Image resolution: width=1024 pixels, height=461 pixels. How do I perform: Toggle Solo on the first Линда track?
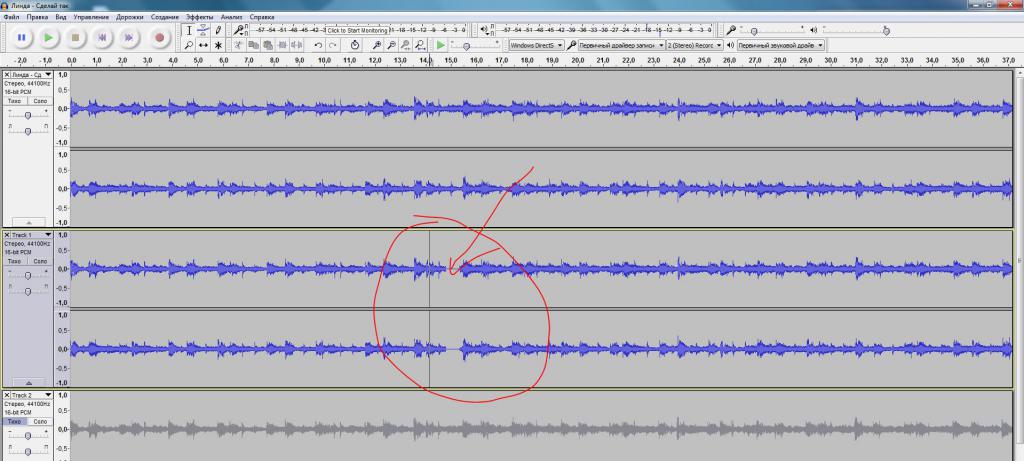(x=40, y=101)
